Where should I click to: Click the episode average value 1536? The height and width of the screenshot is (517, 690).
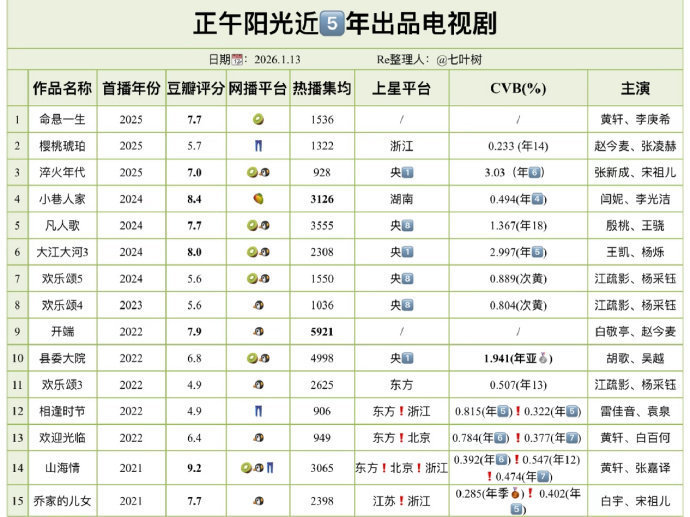322,119
